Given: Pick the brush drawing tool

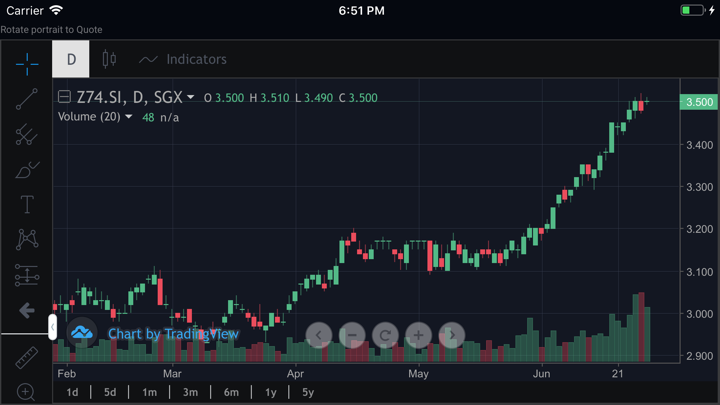Looking at the screenshot, I should (27, 170).
